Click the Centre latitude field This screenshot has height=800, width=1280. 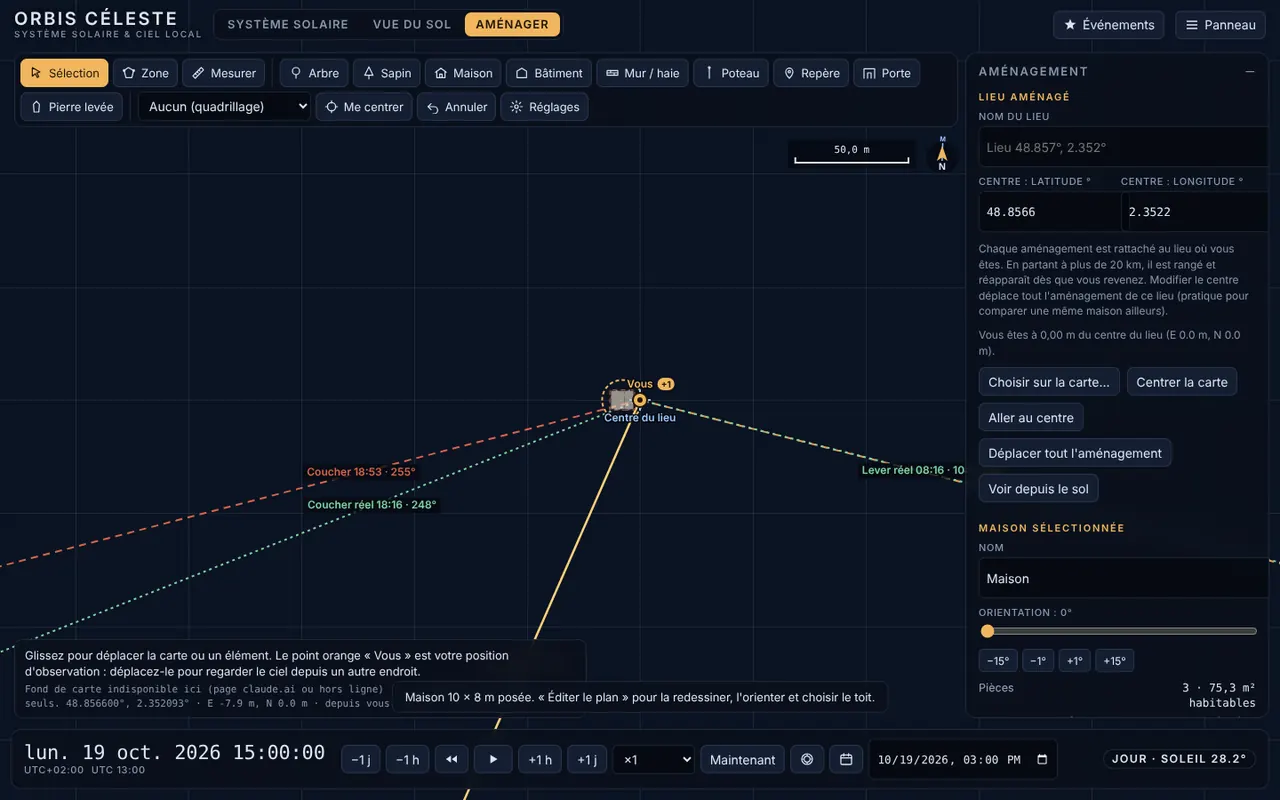[x=1049, y=212]
